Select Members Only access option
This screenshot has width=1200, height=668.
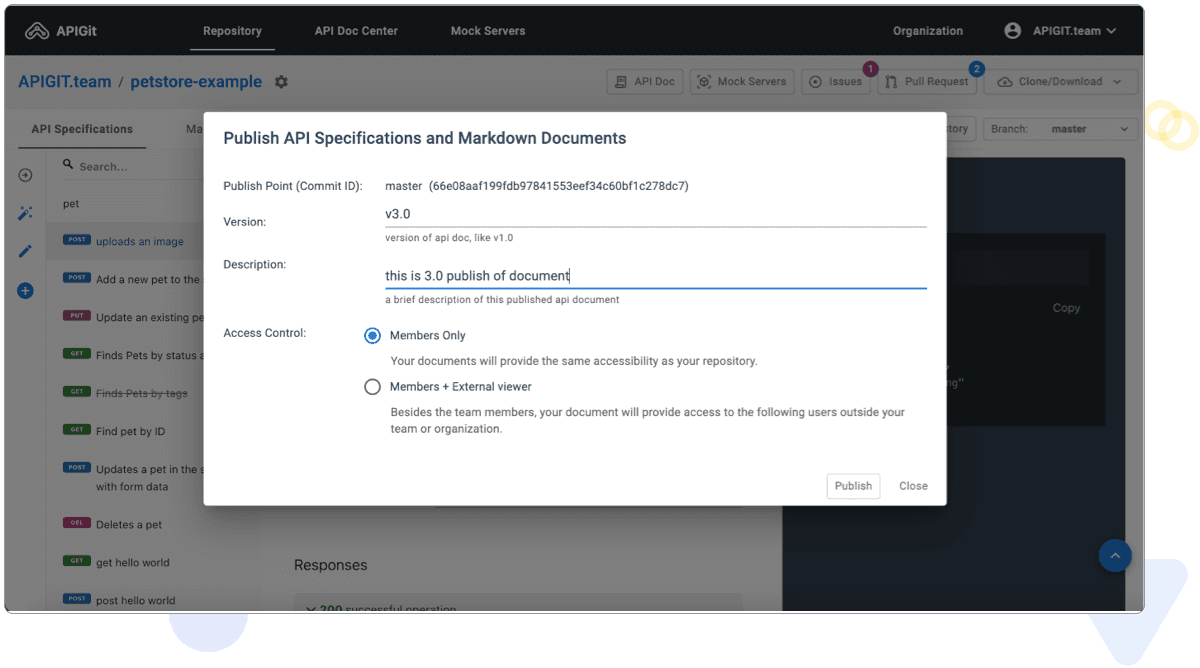click(373, 336)
